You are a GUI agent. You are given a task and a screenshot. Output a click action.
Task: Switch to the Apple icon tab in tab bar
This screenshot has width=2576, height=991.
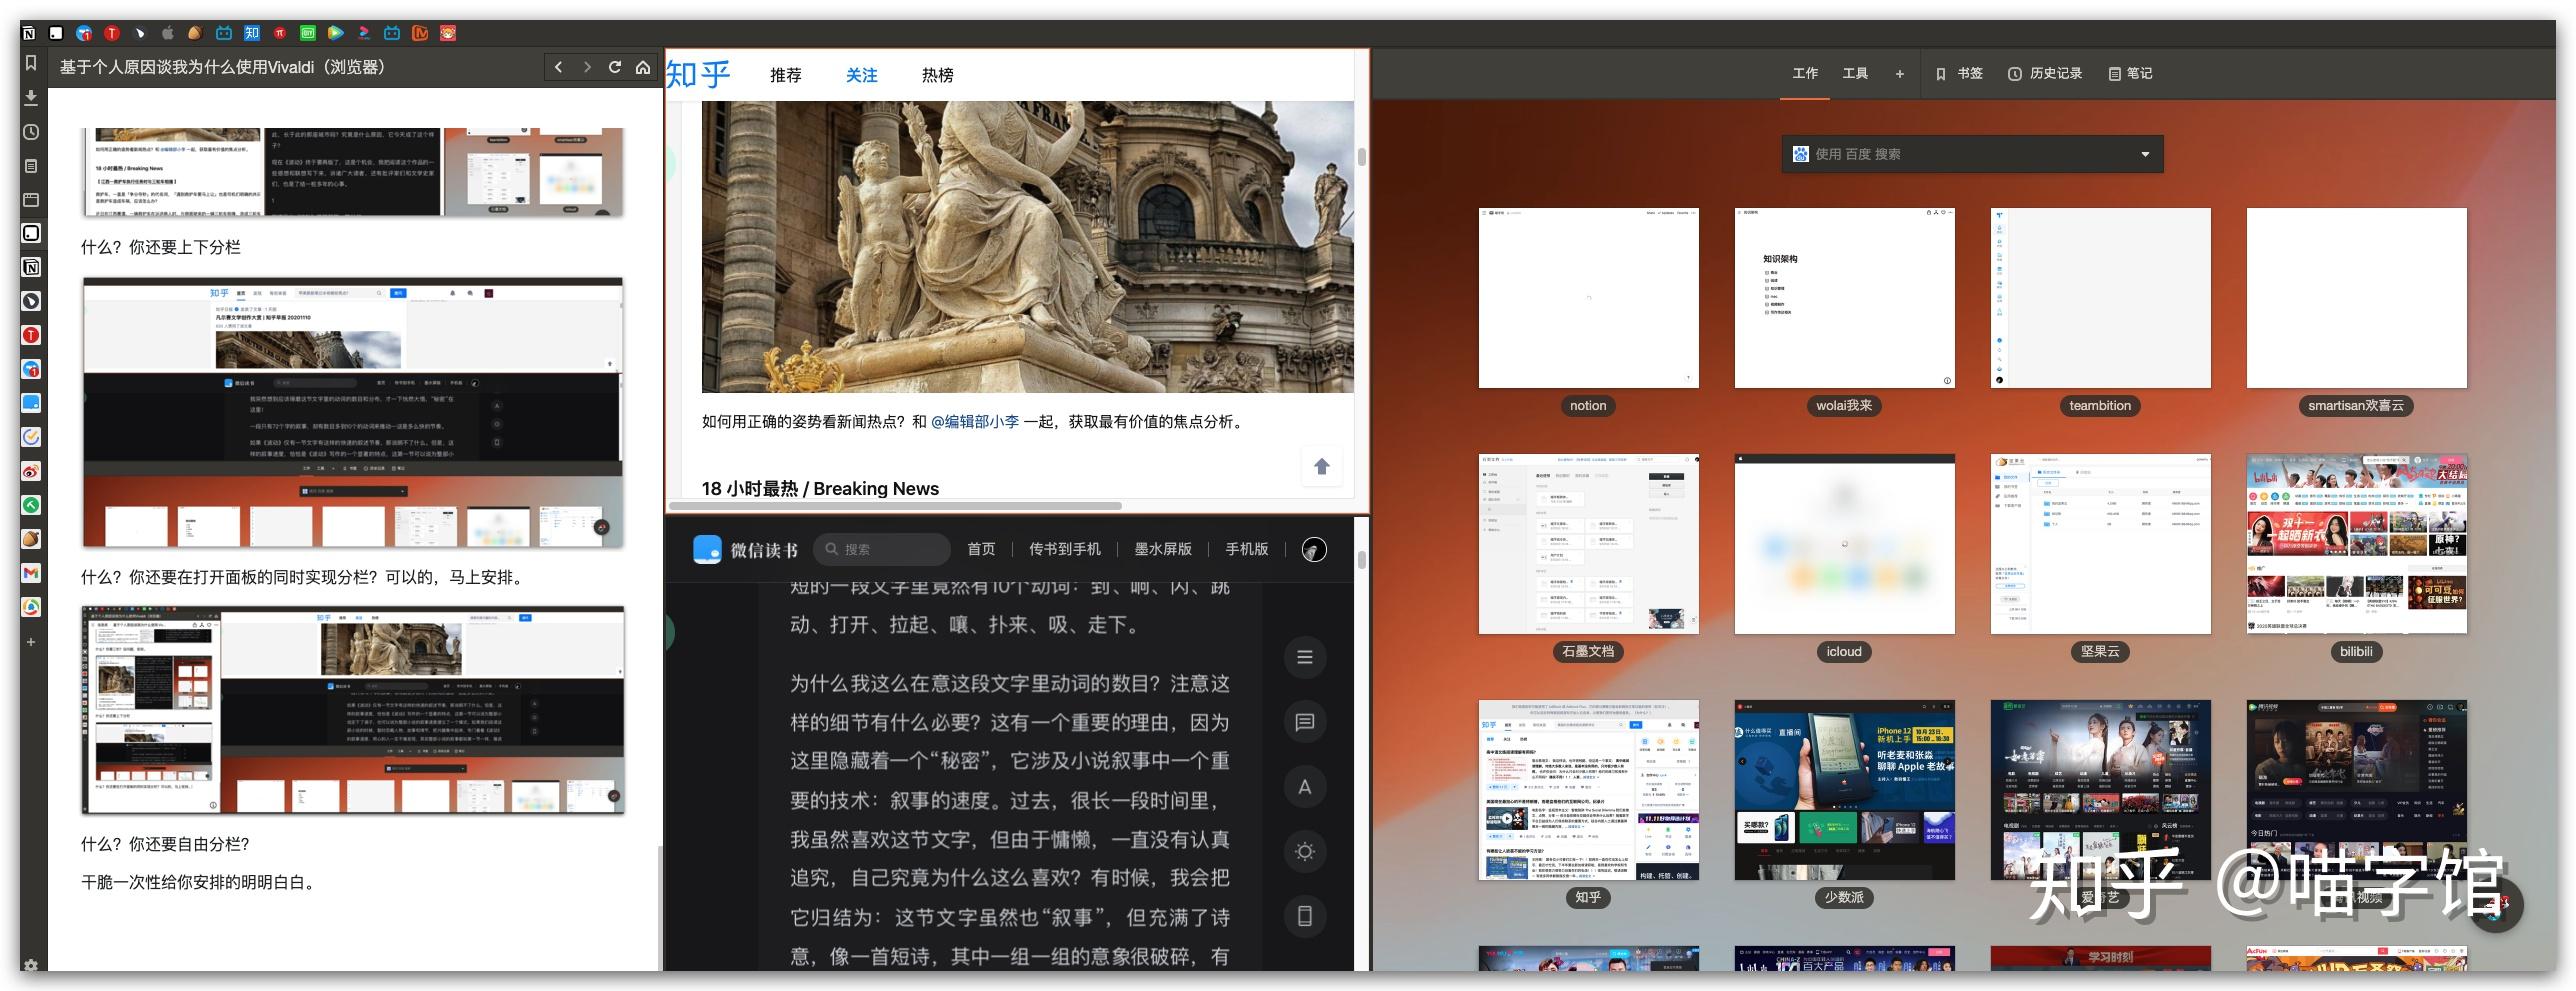168,33
